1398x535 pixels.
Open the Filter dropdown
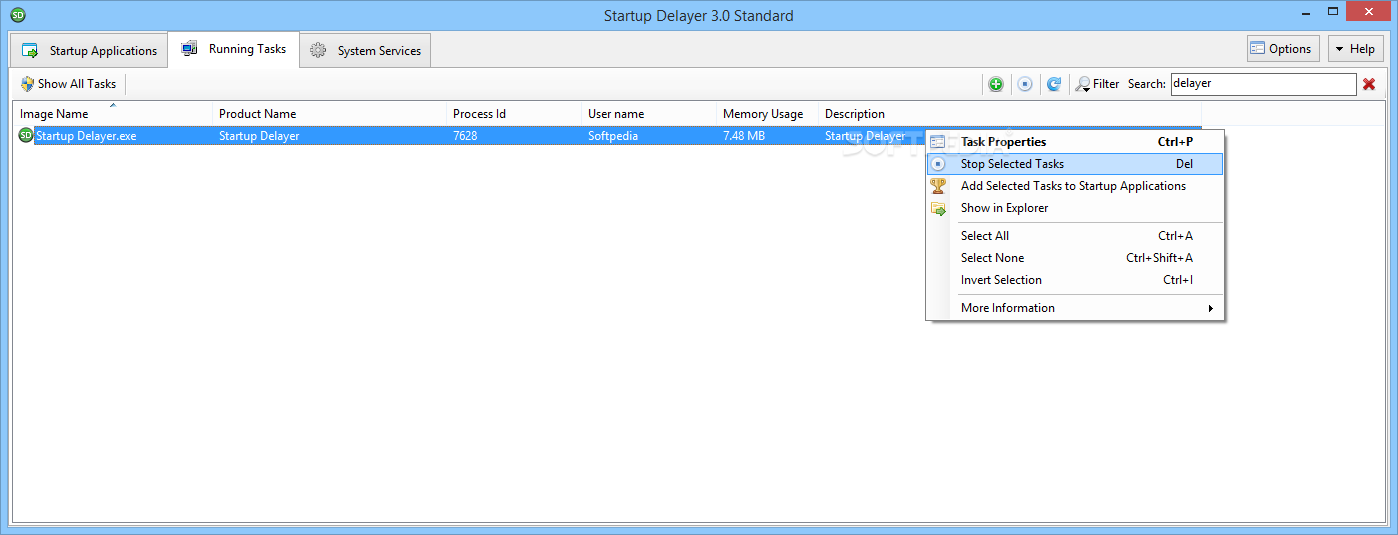click(1097, 84)
